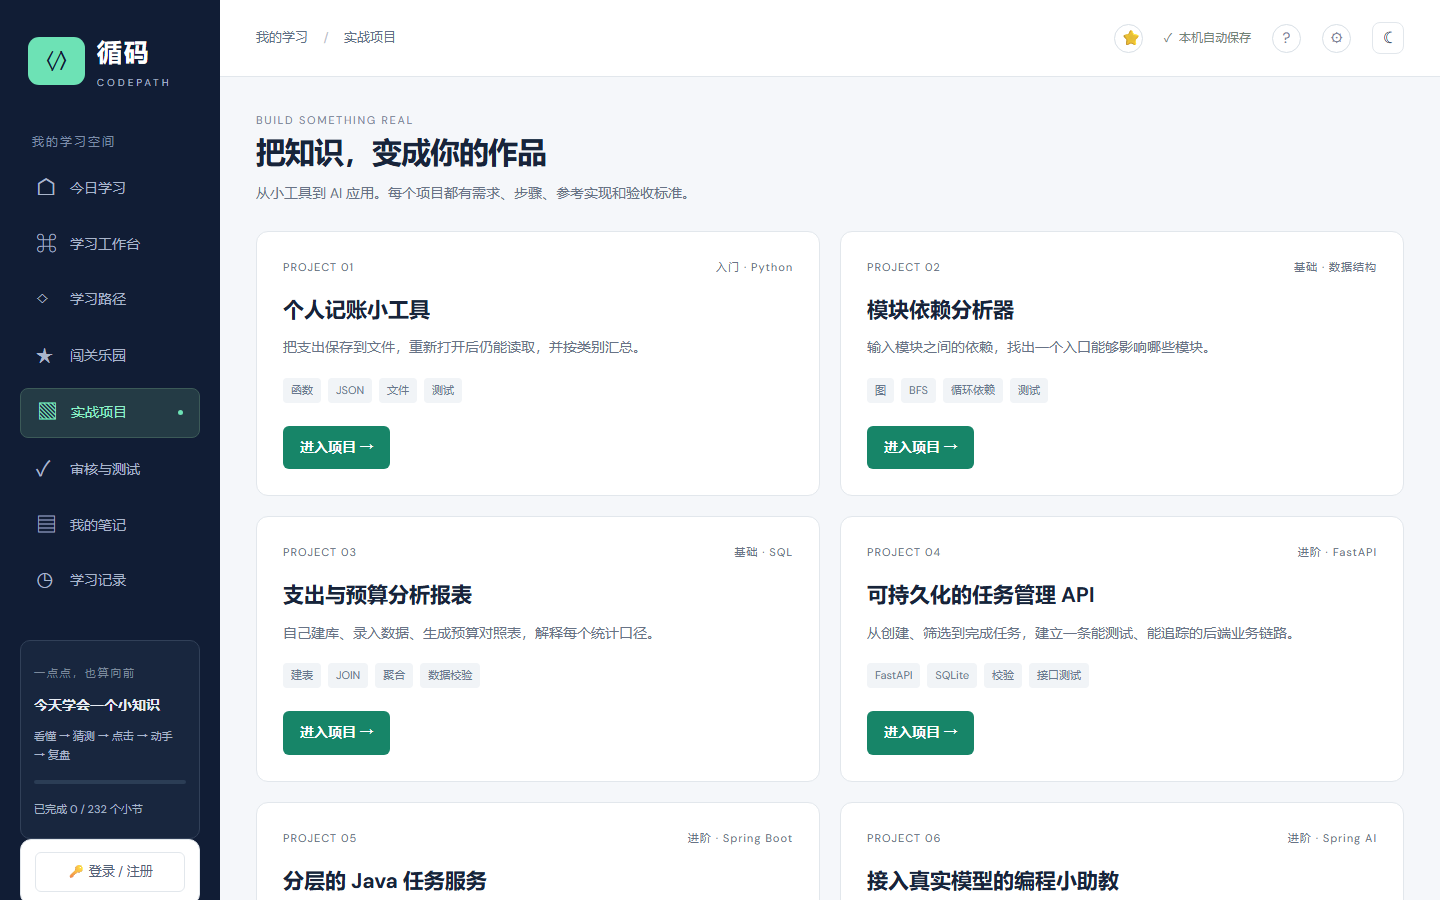Click 进阶 · Spring Boot label
1440x900 pixels.
click(740, 838)
